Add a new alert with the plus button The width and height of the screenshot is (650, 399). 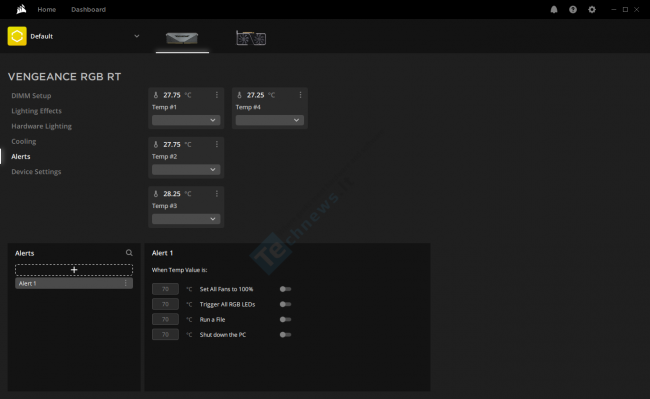pos(74,270)
